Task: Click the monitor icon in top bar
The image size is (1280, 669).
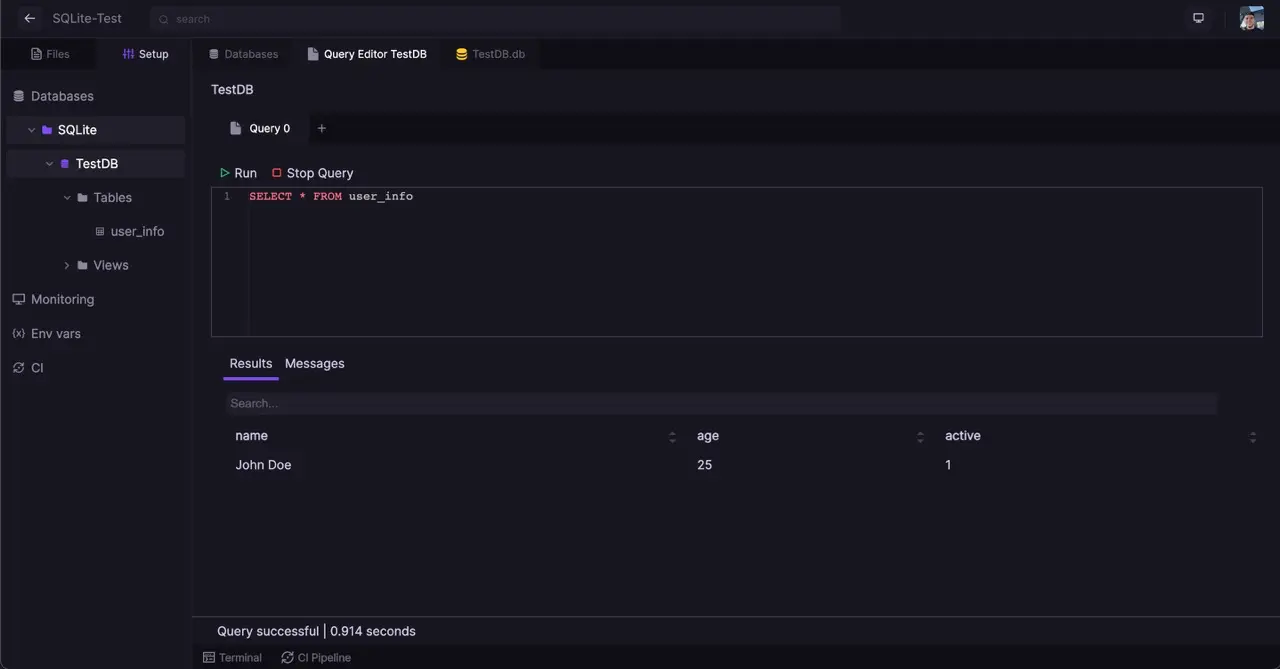Action: pyautogui.click(x=1198, y=18)
